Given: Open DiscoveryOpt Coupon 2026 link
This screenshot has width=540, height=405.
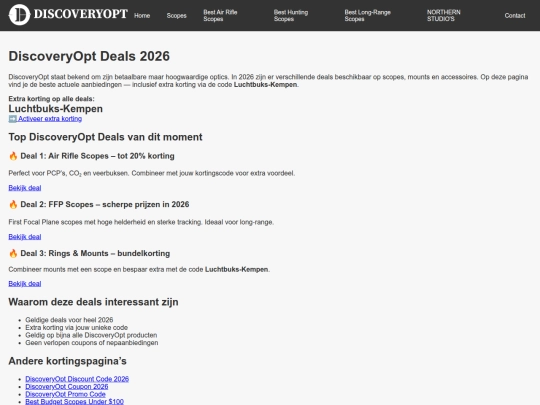Looking at the screenshot, I should (x=67, y=386).
